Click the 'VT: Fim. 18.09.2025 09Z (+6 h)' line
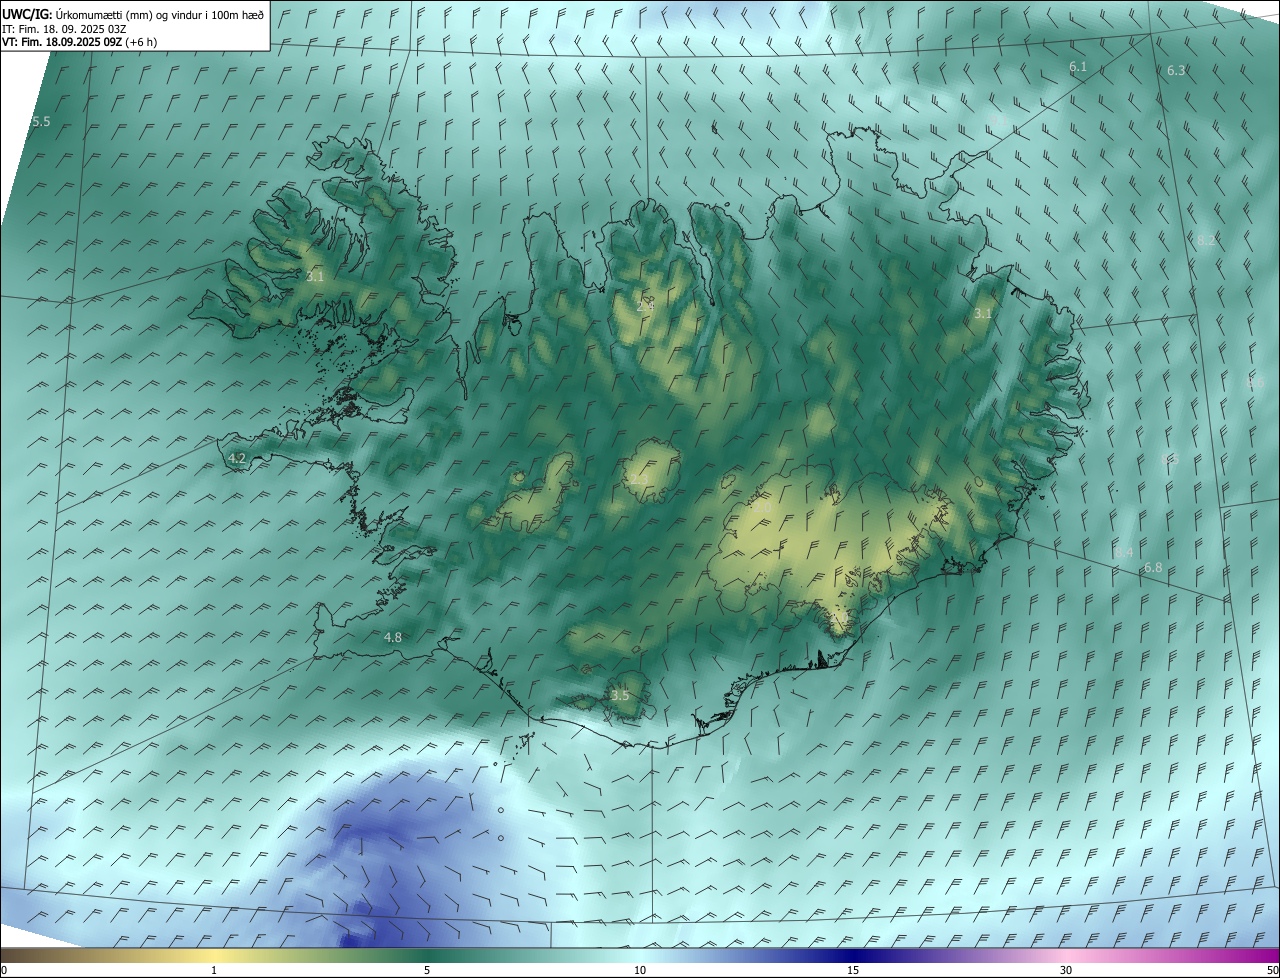Screen dimensions: 1280x978 point(79,42)
